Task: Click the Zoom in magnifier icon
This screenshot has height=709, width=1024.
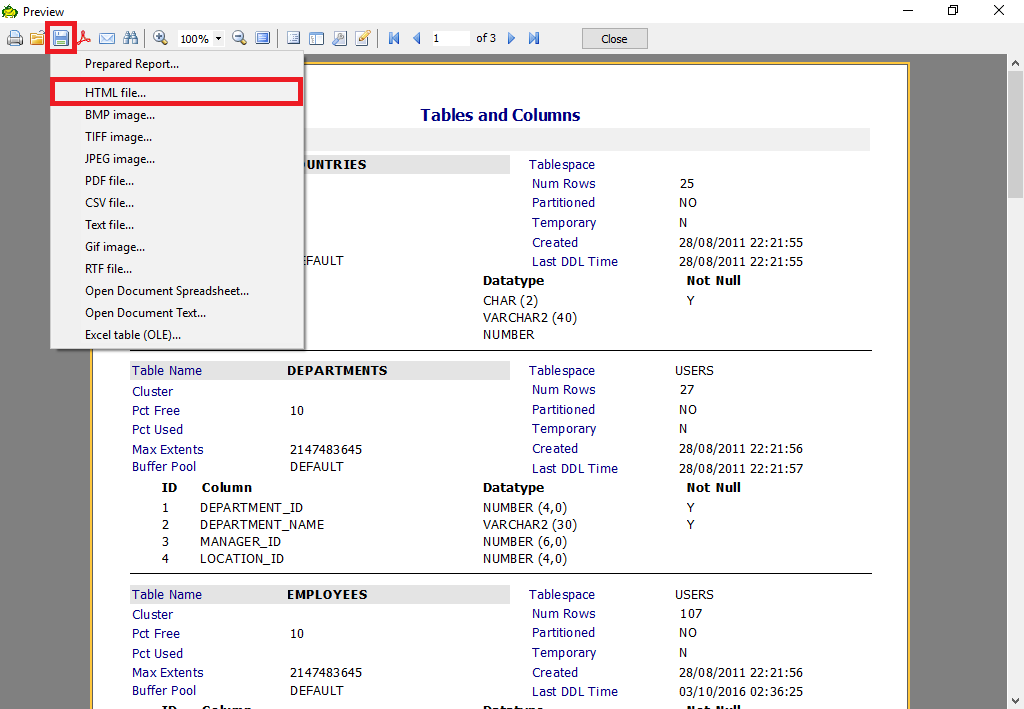Action: pos(160,38)
